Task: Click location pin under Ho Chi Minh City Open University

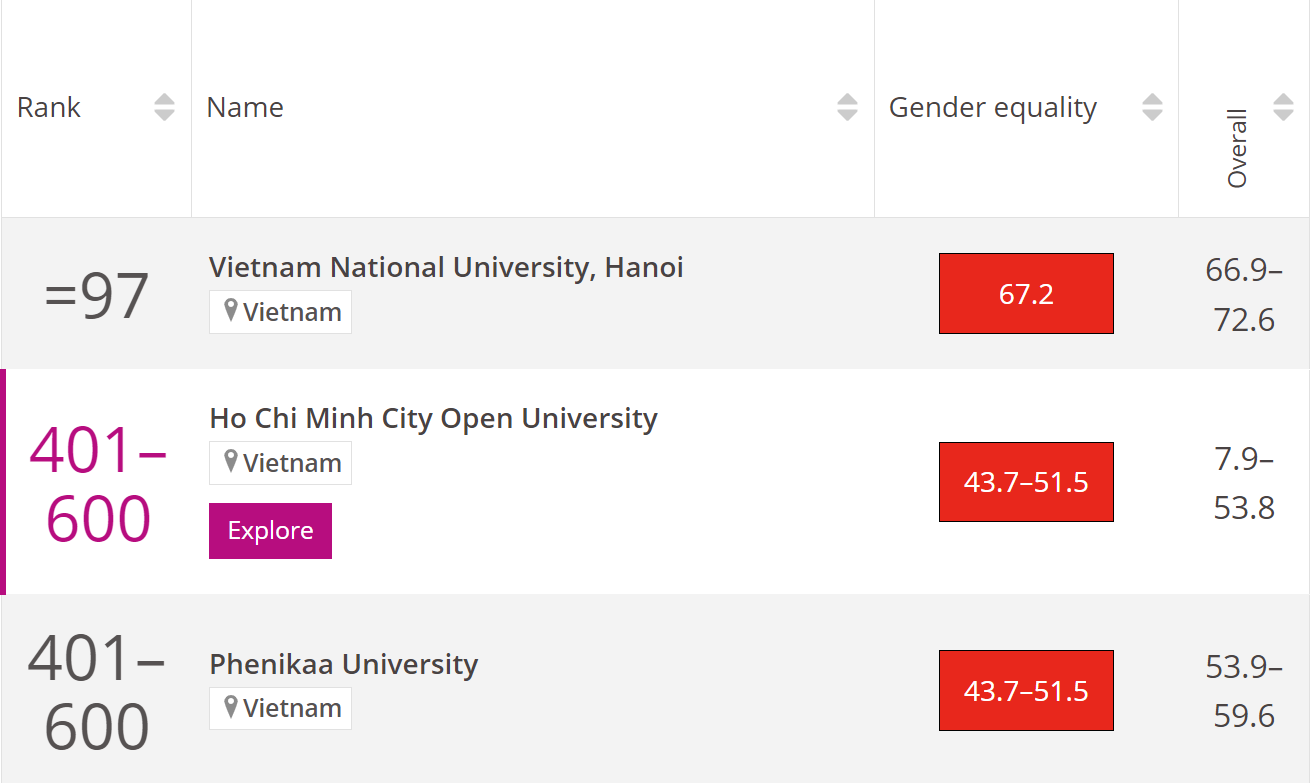Action: (x=231, y=462)
